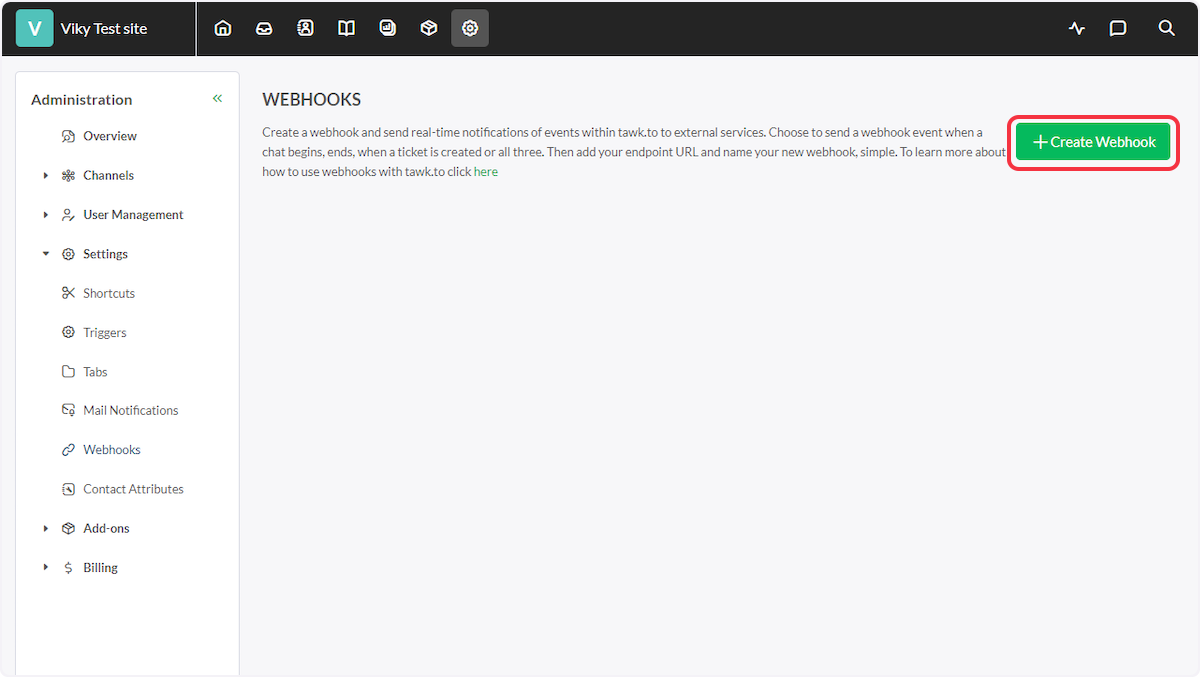Click the Create Webhook button
The image size is (1200, 677).
coord(1092,142)
